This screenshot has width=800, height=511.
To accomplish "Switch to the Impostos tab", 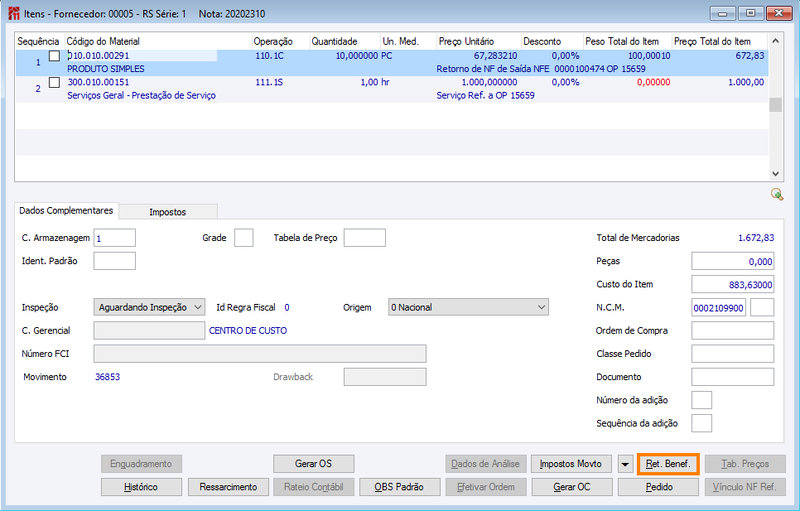I will coord(167,212).
